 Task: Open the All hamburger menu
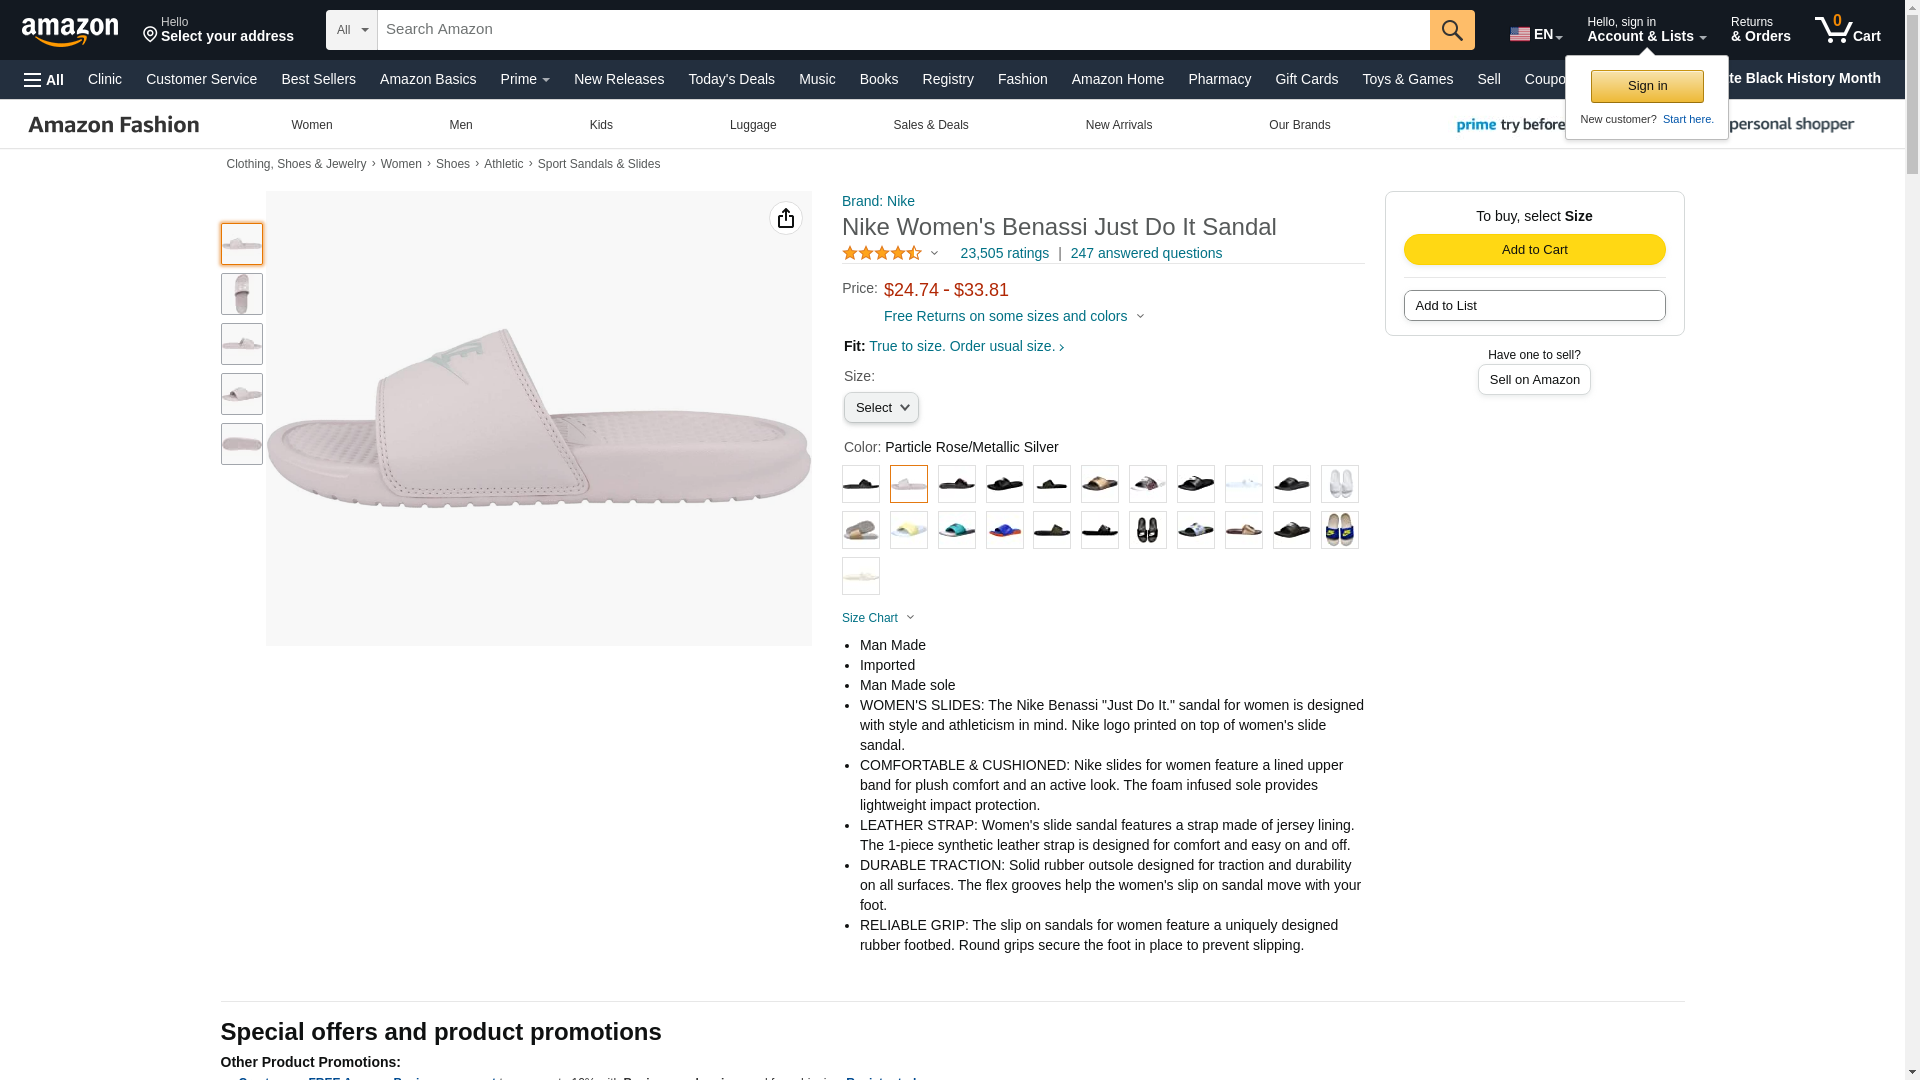point(44,80)
